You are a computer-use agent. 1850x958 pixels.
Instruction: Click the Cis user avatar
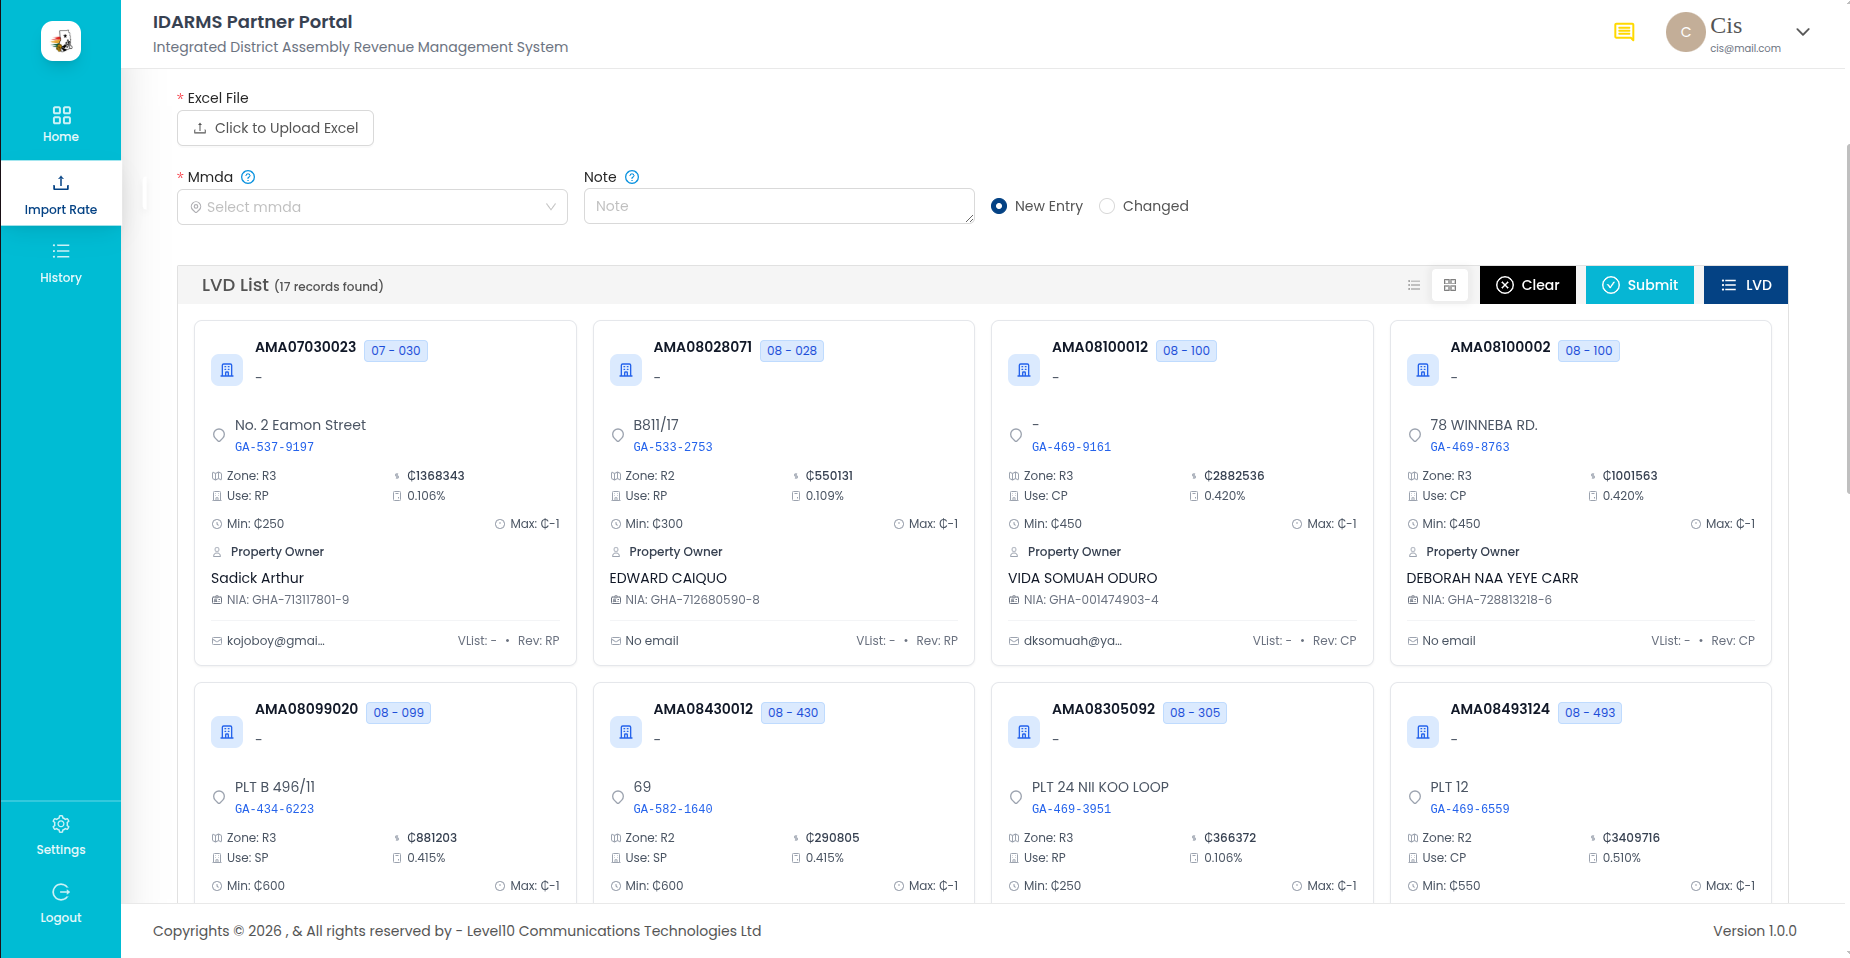[1685, 32]
